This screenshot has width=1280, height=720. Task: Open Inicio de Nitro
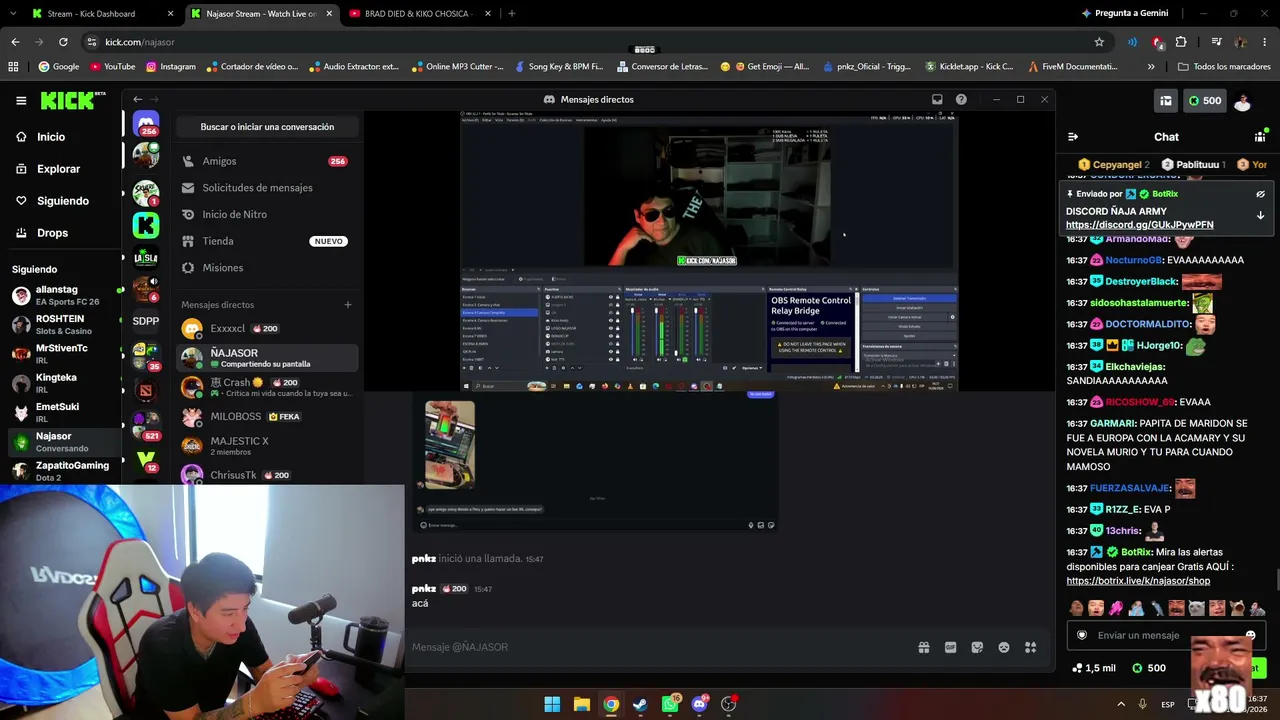click(265, 214)
